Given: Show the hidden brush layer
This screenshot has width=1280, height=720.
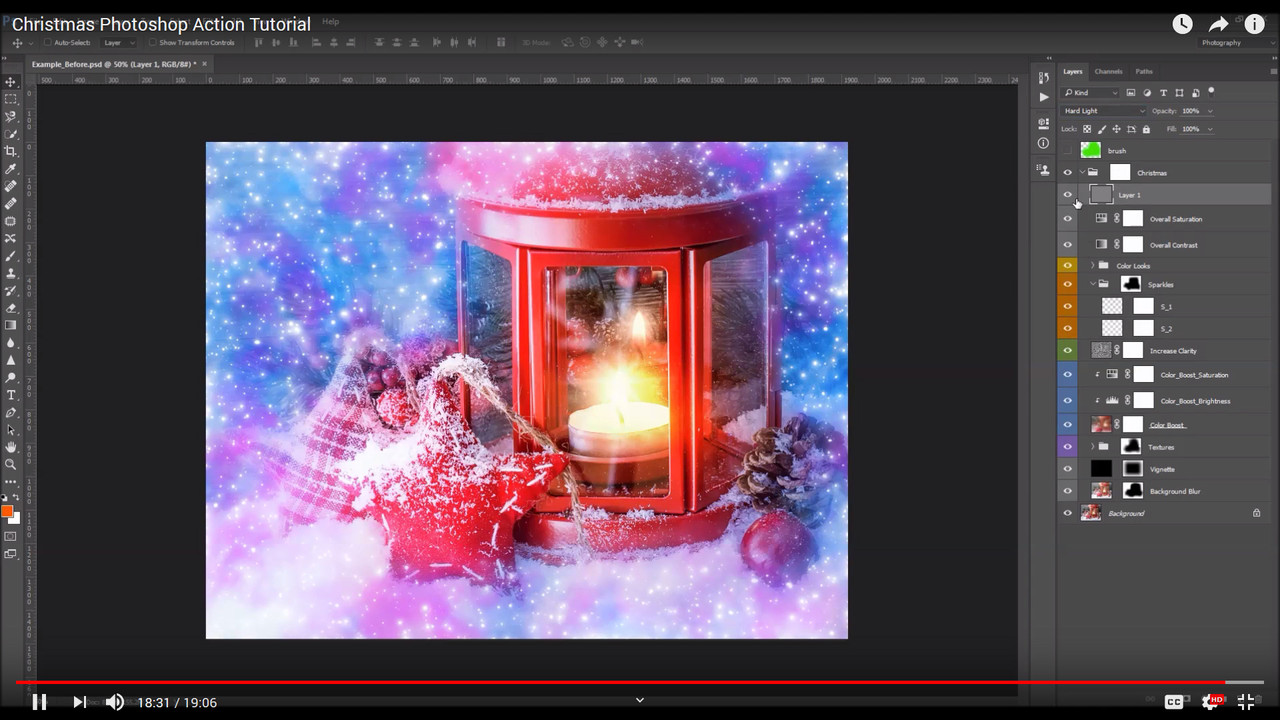Looking at the screenshot, I should (x=1067, y=151).
